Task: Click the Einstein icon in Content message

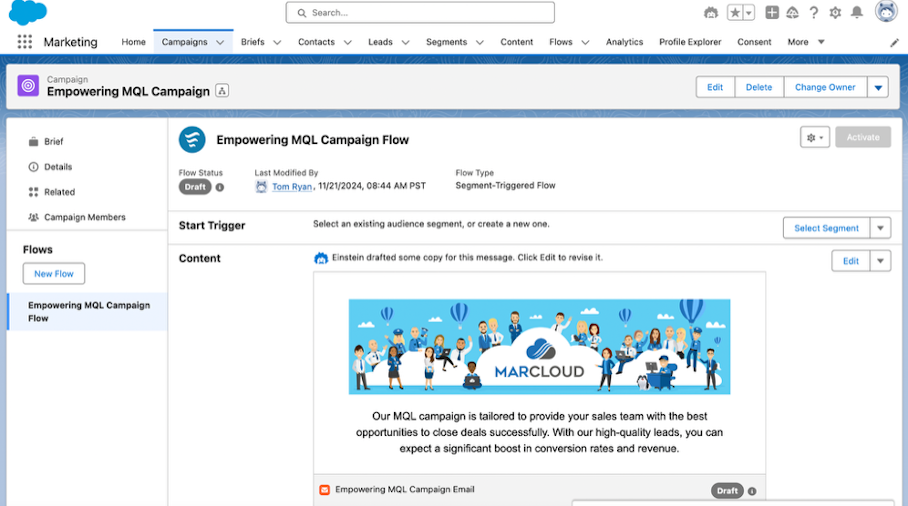Action: click(x=321, y=258)
